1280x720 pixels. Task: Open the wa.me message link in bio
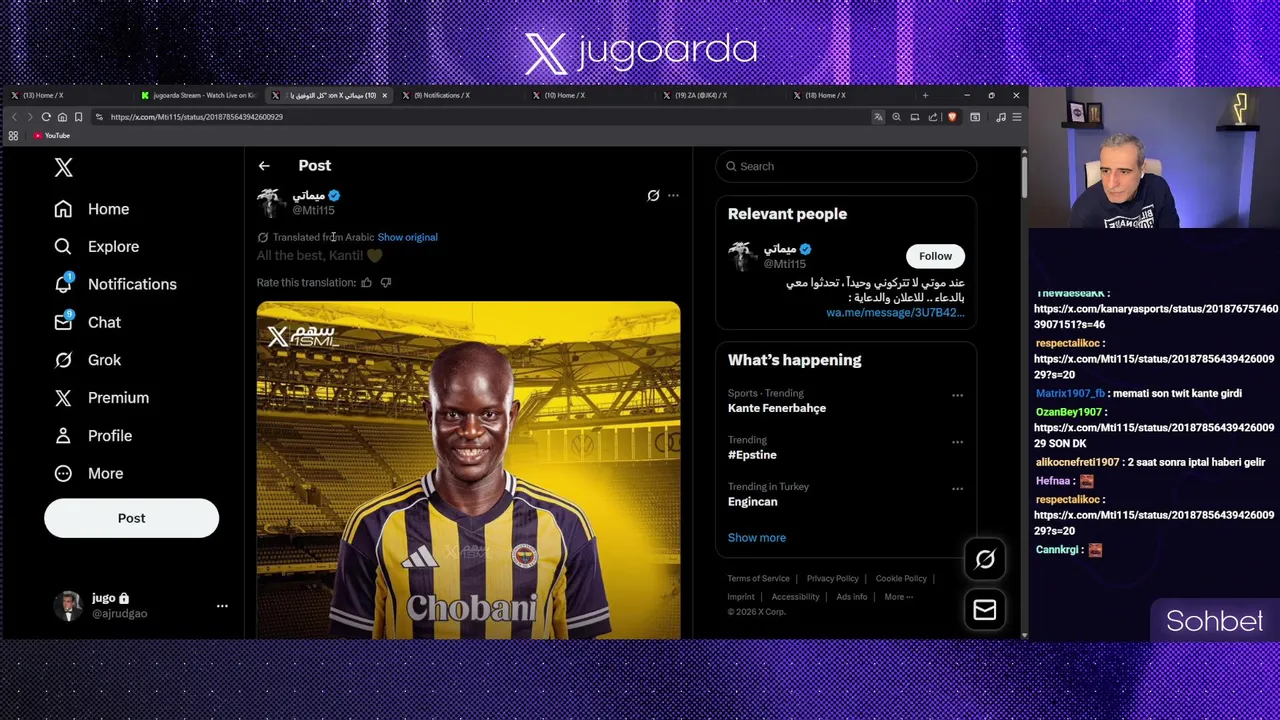[895, 313]
